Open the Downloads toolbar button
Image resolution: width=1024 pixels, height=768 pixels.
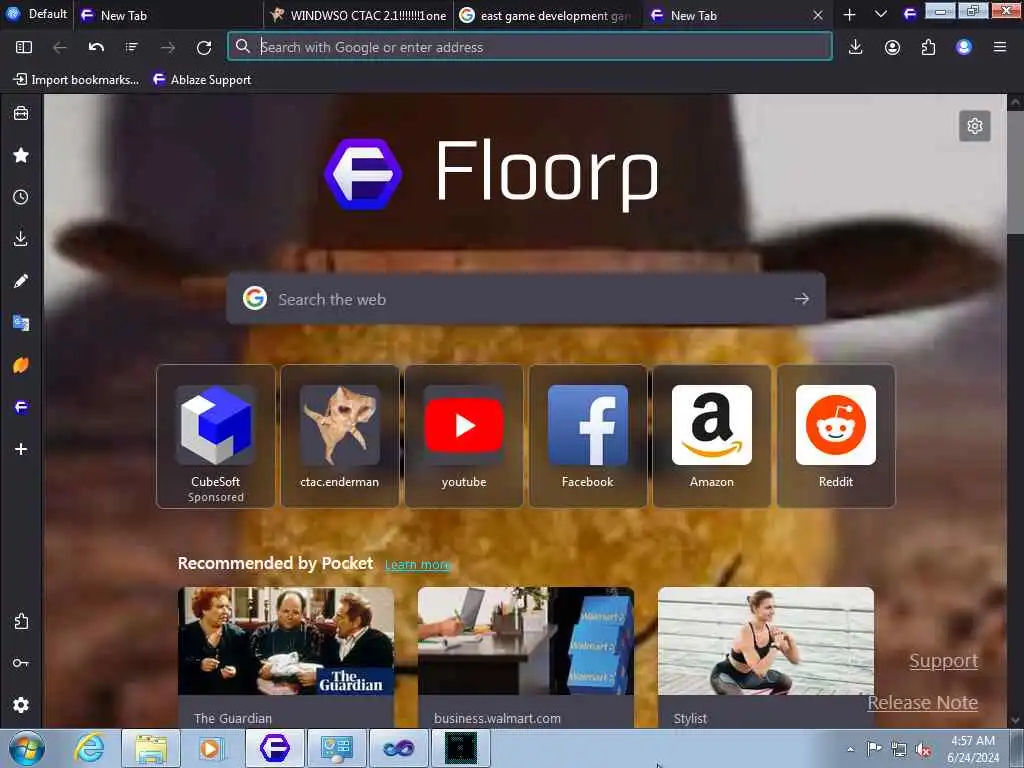tap(856, 47)
